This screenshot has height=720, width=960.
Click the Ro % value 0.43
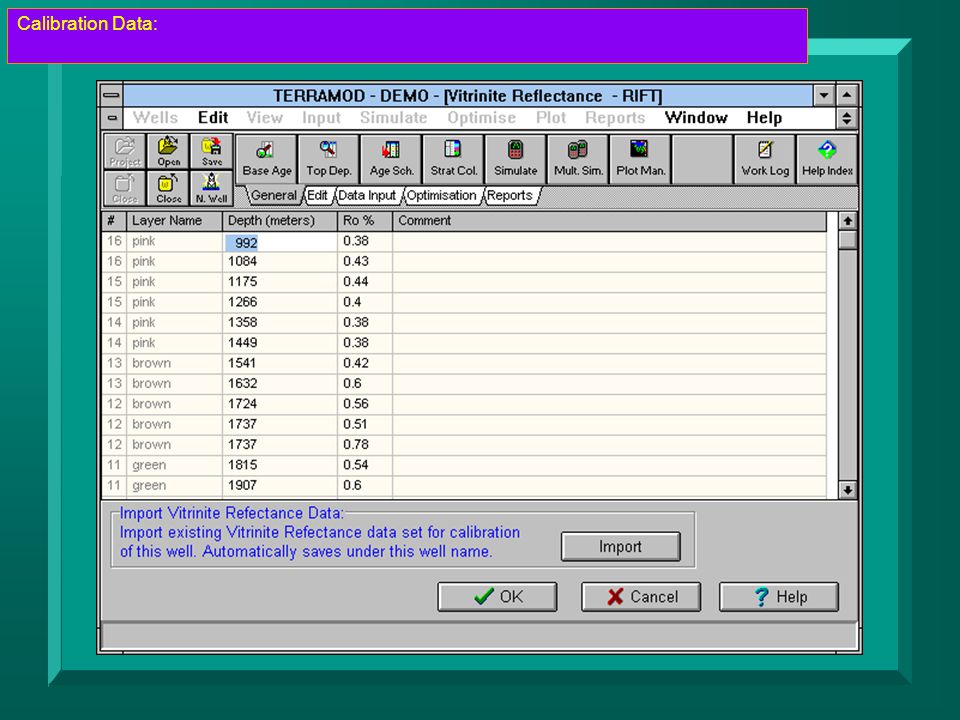click(365, 261)
